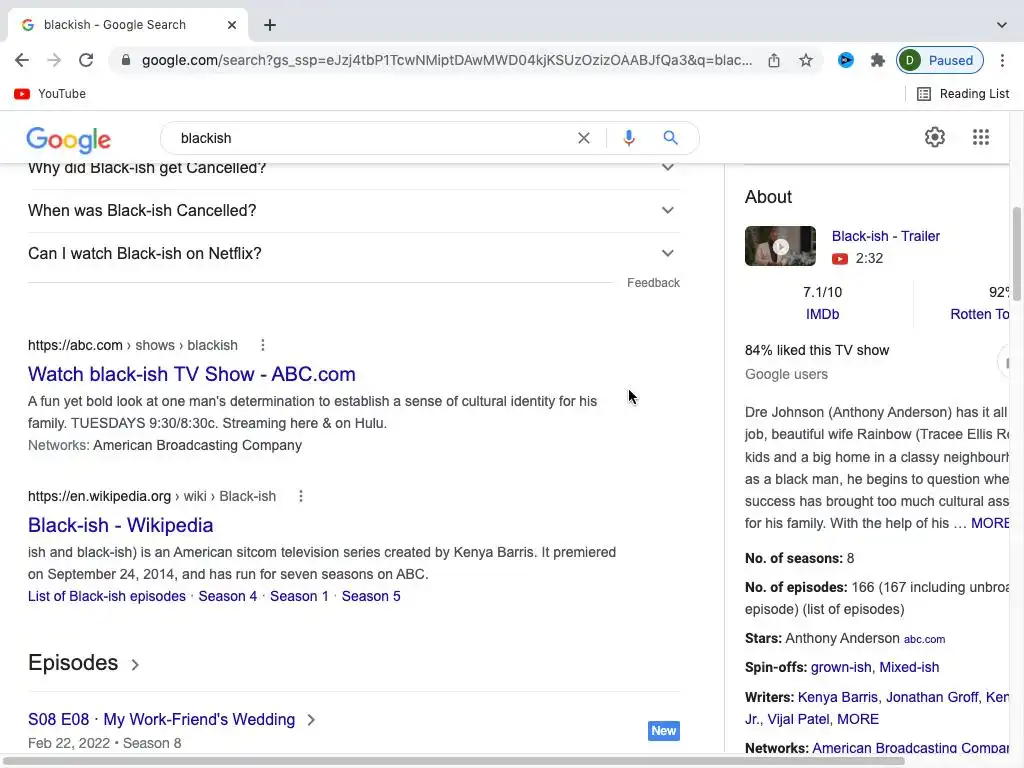
Task: Open the YouTube bookmark
Action: pyautogui.click(x=50, y=94)
